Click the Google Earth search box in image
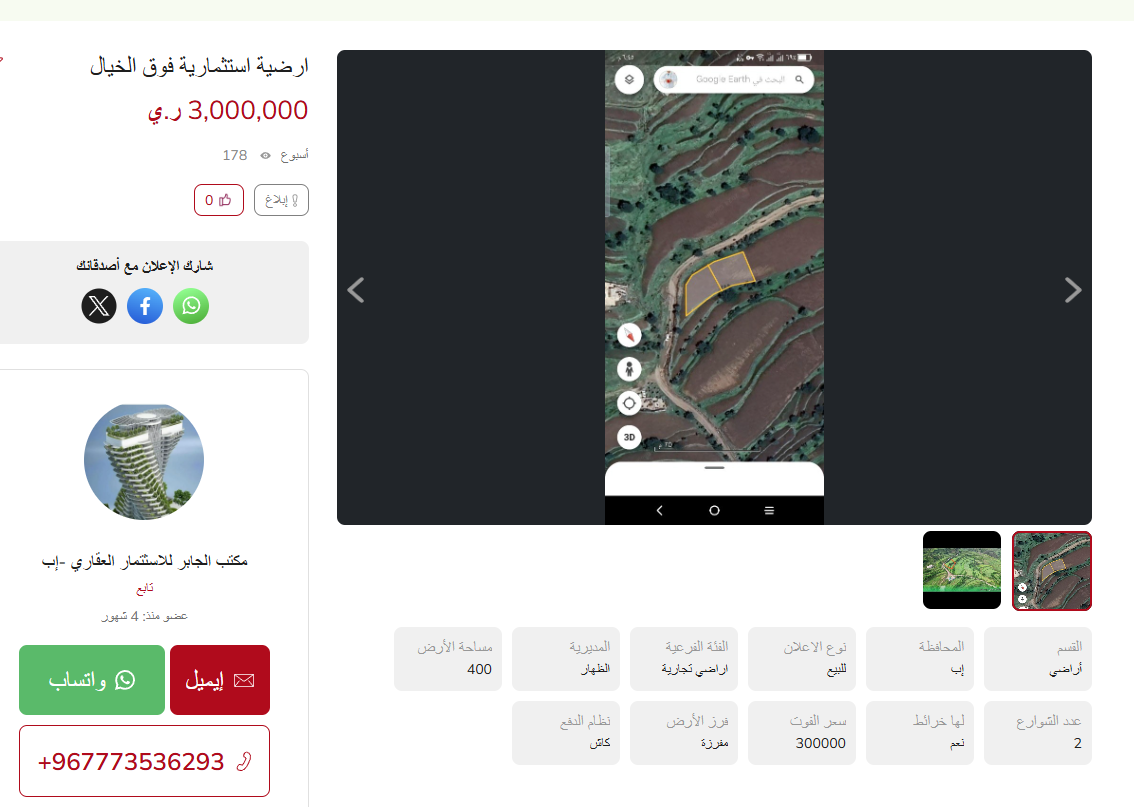The height and width of the screenshot is (807, 1134). [733, 80]
